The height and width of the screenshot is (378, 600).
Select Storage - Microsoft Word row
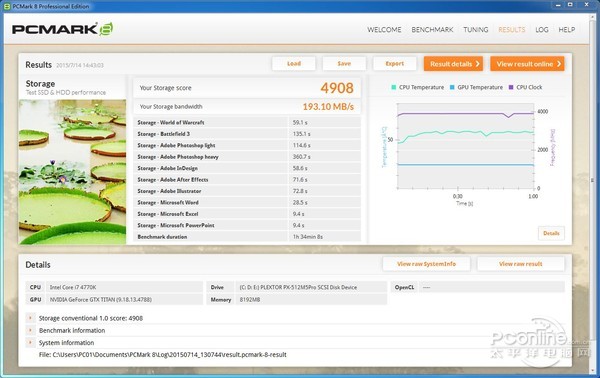click(x=247, y=202)
